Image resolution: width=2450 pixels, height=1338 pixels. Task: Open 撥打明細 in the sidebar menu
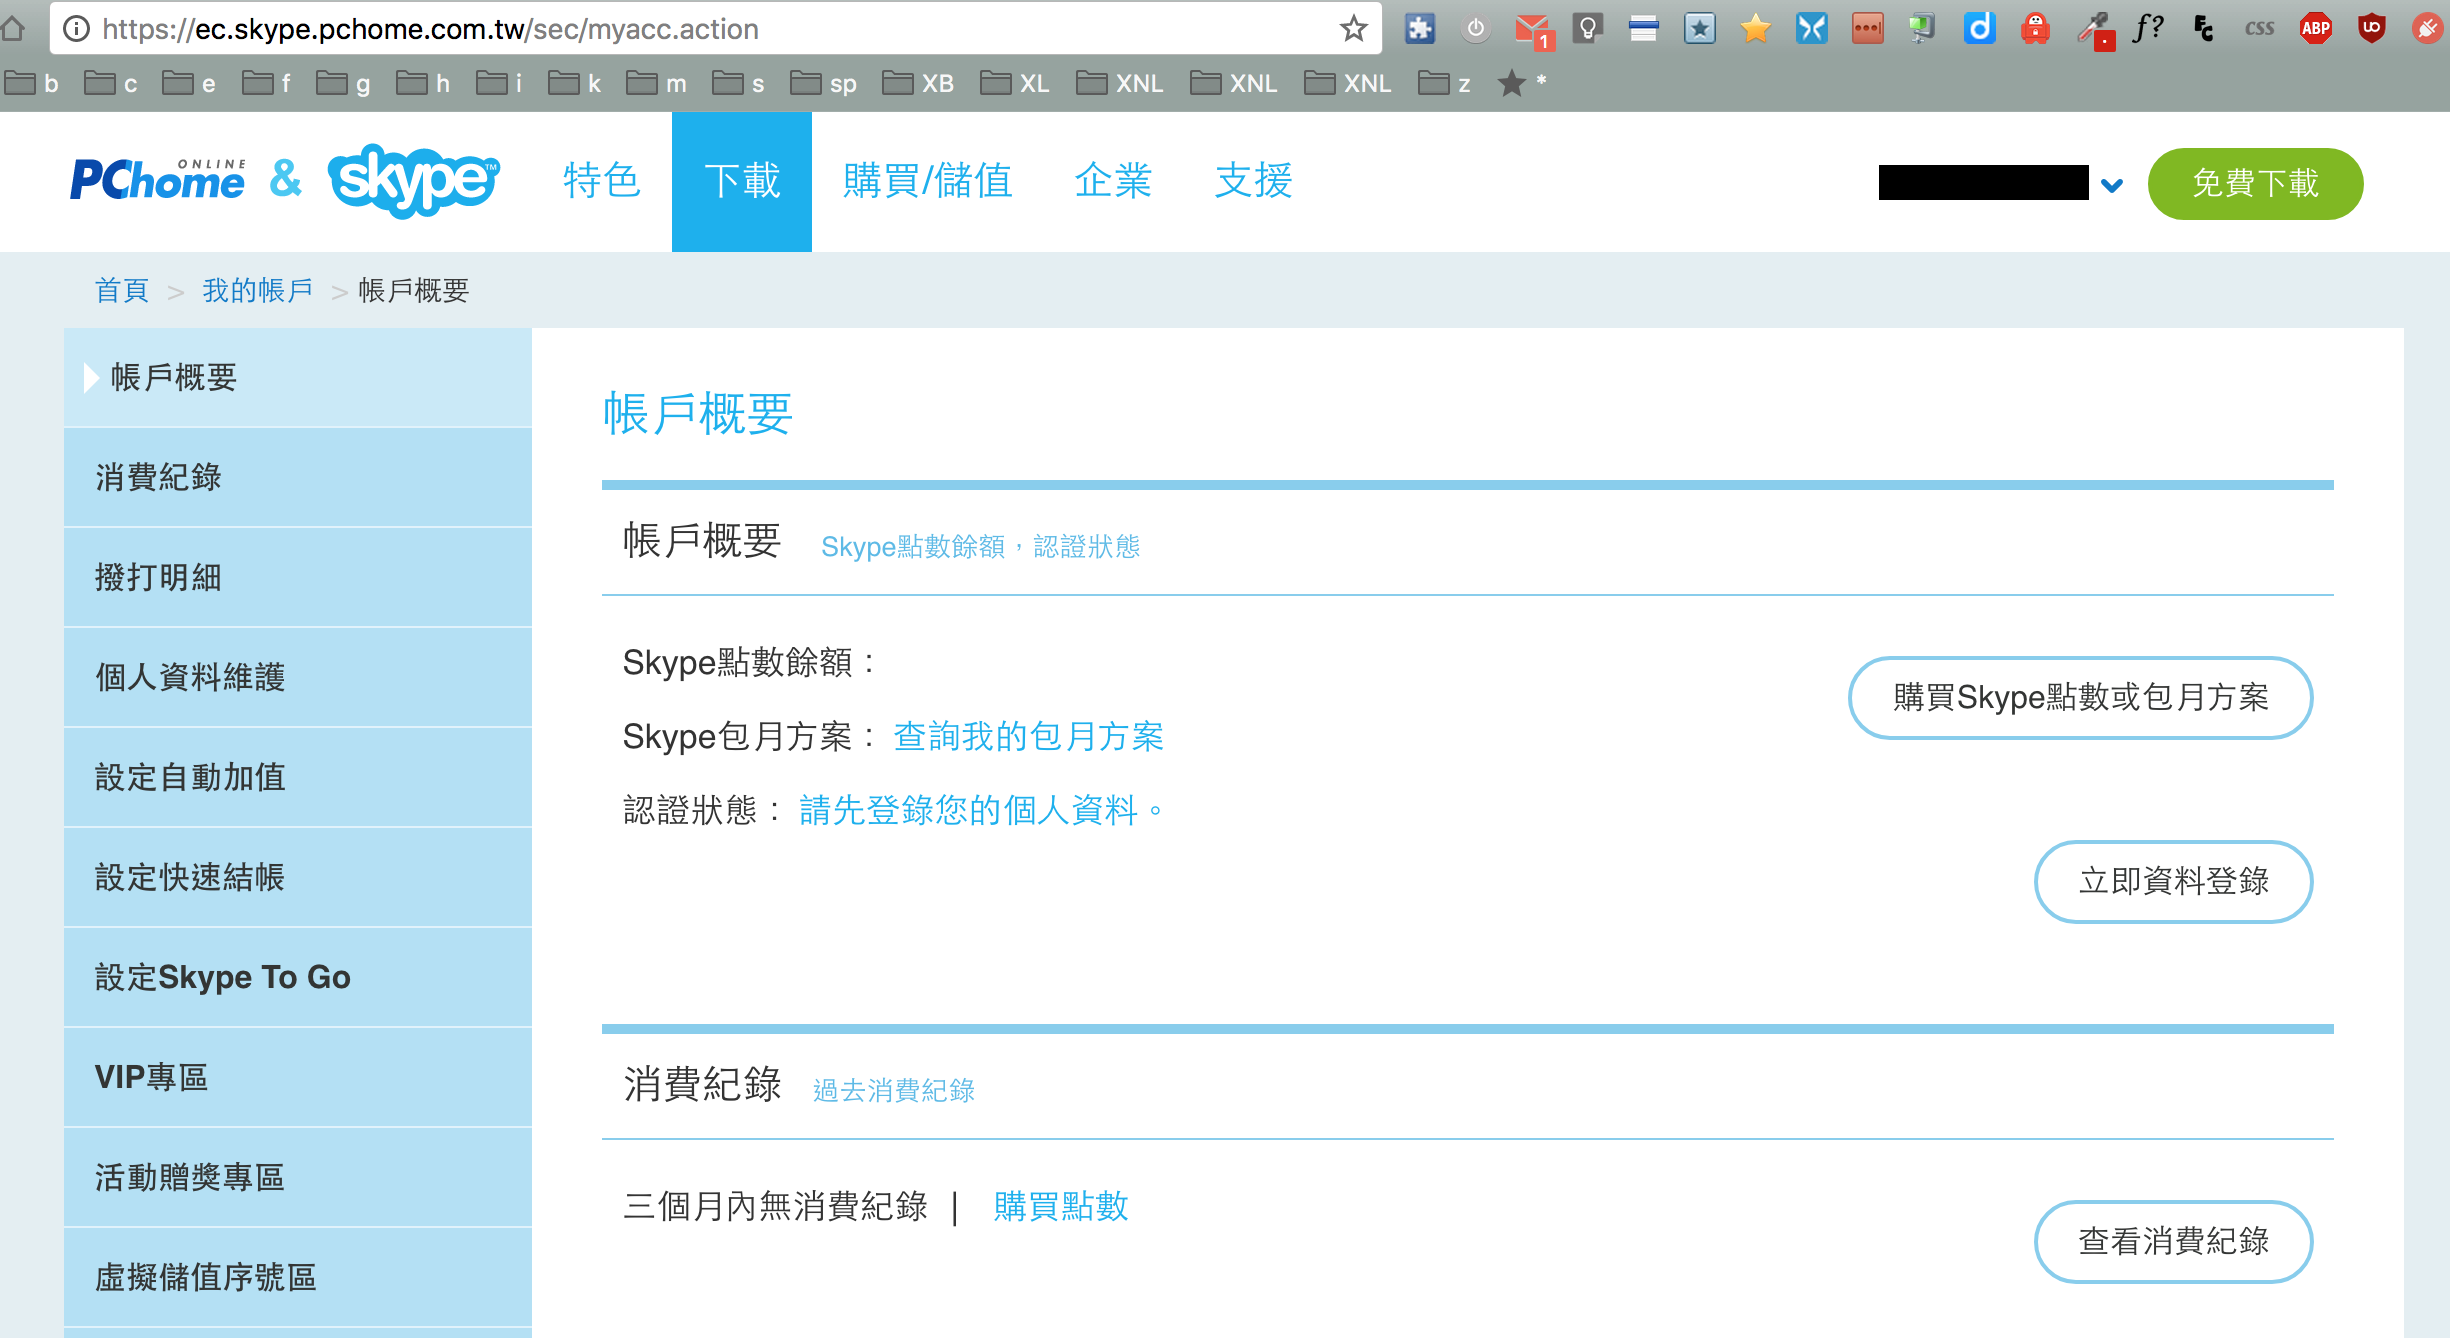298,577
